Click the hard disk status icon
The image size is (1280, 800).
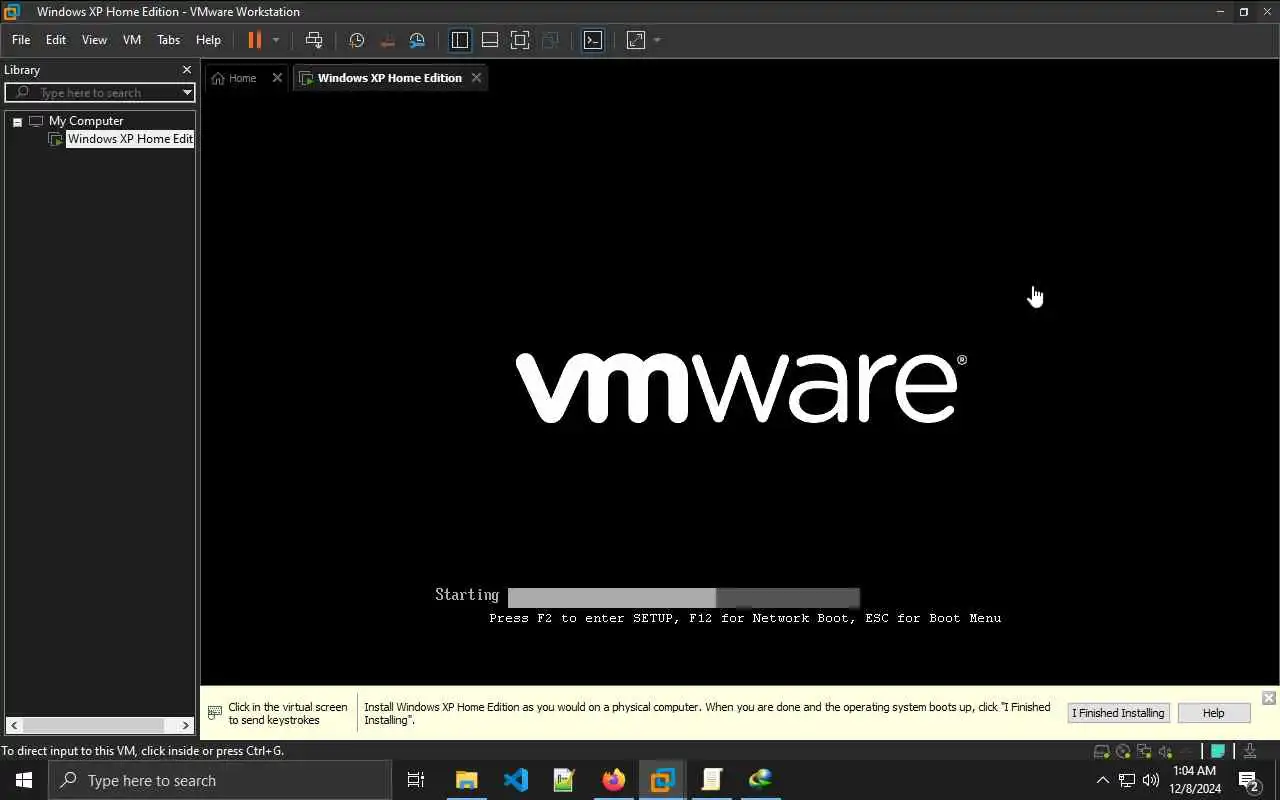click(x=1101, y=751)
